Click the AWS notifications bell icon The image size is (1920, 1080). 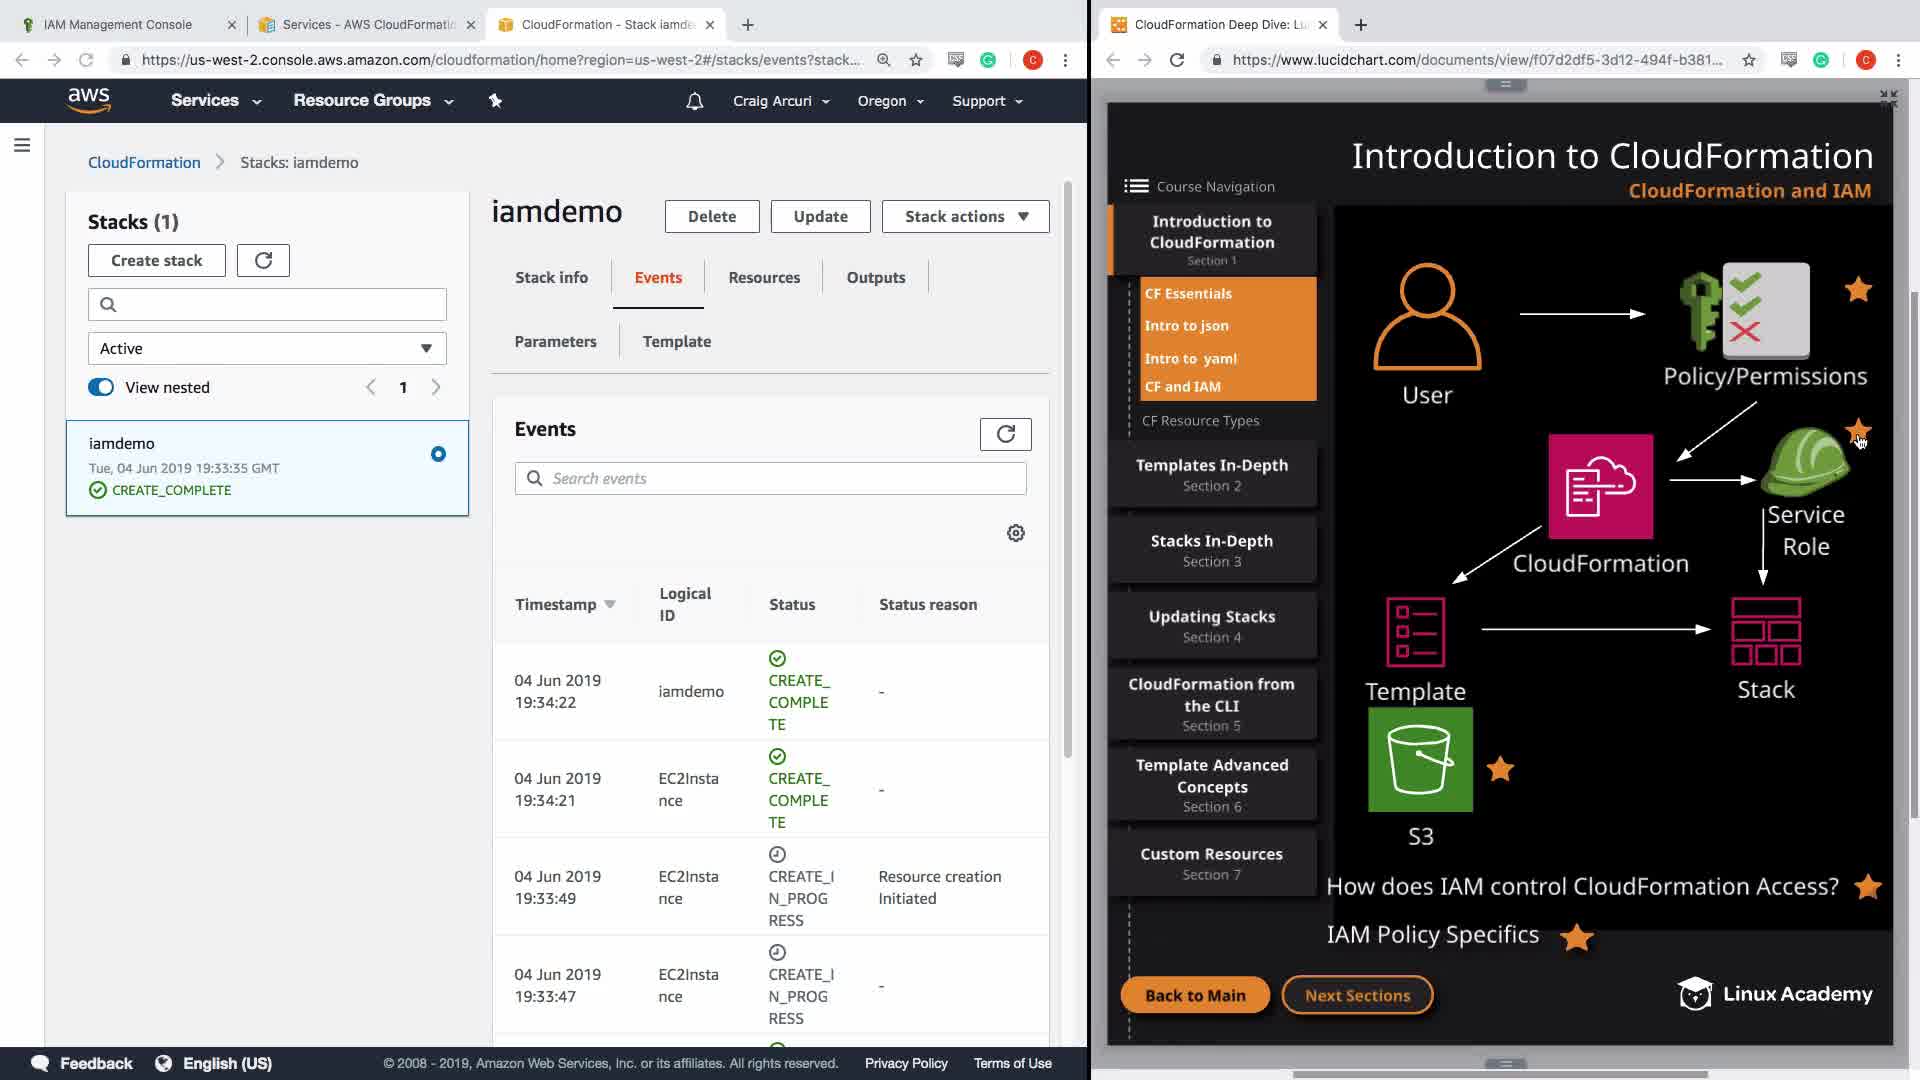(x=694, y=101)
